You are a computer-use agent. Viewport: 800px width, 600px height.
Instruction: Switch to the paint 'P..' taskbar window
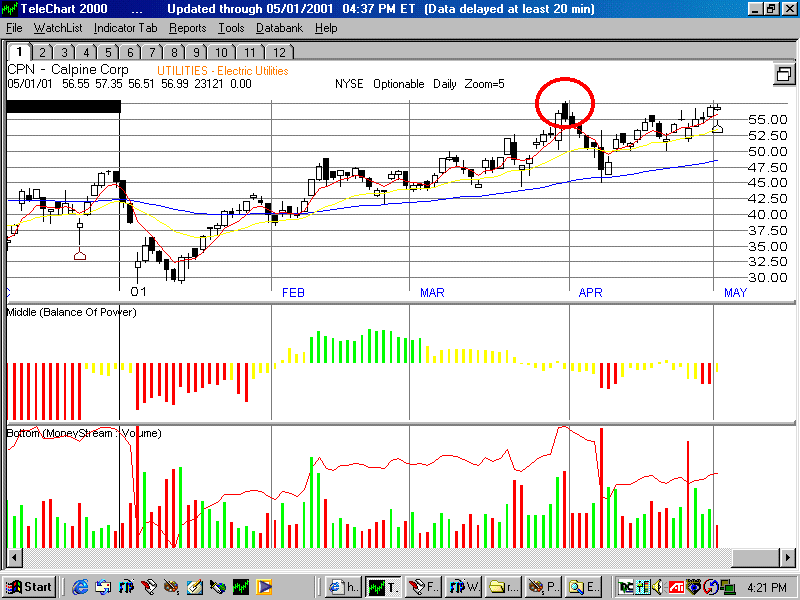coord(542,587)
